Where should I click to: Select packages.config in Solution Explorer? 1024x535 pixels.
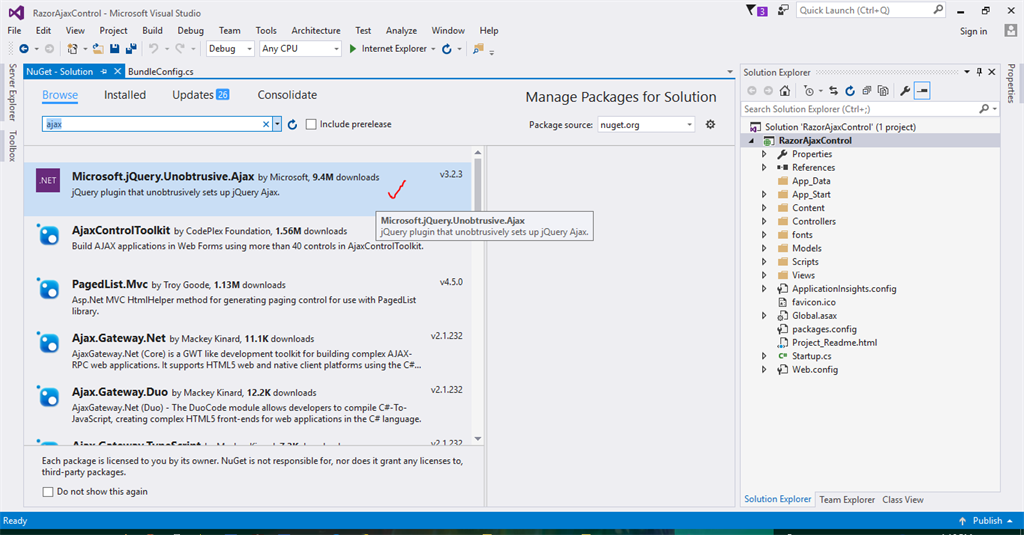point(824,329)
